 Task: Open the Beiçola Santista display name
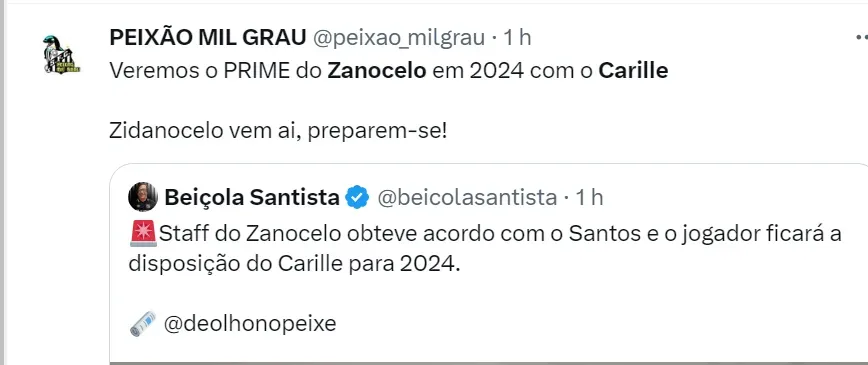pos(252,197)
